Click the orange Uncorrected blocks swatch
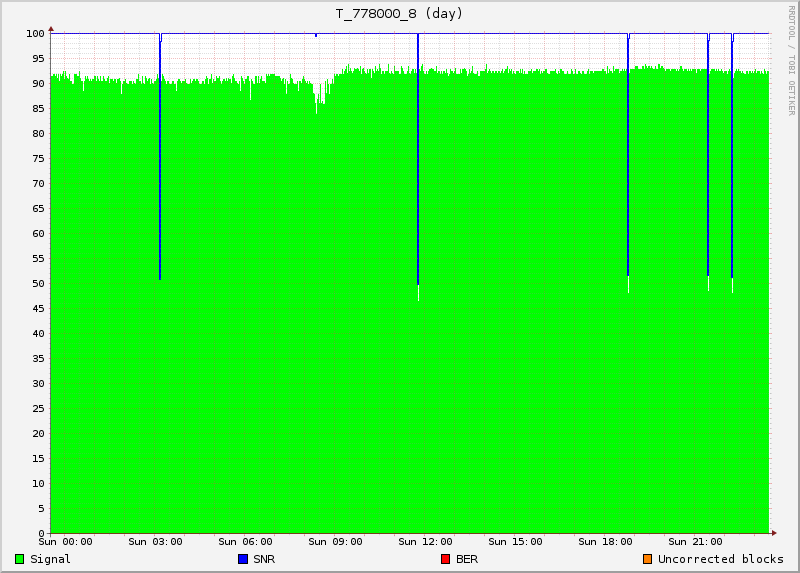Image resolution: width=800 pixels, height=573 pixels. [647, 559]
